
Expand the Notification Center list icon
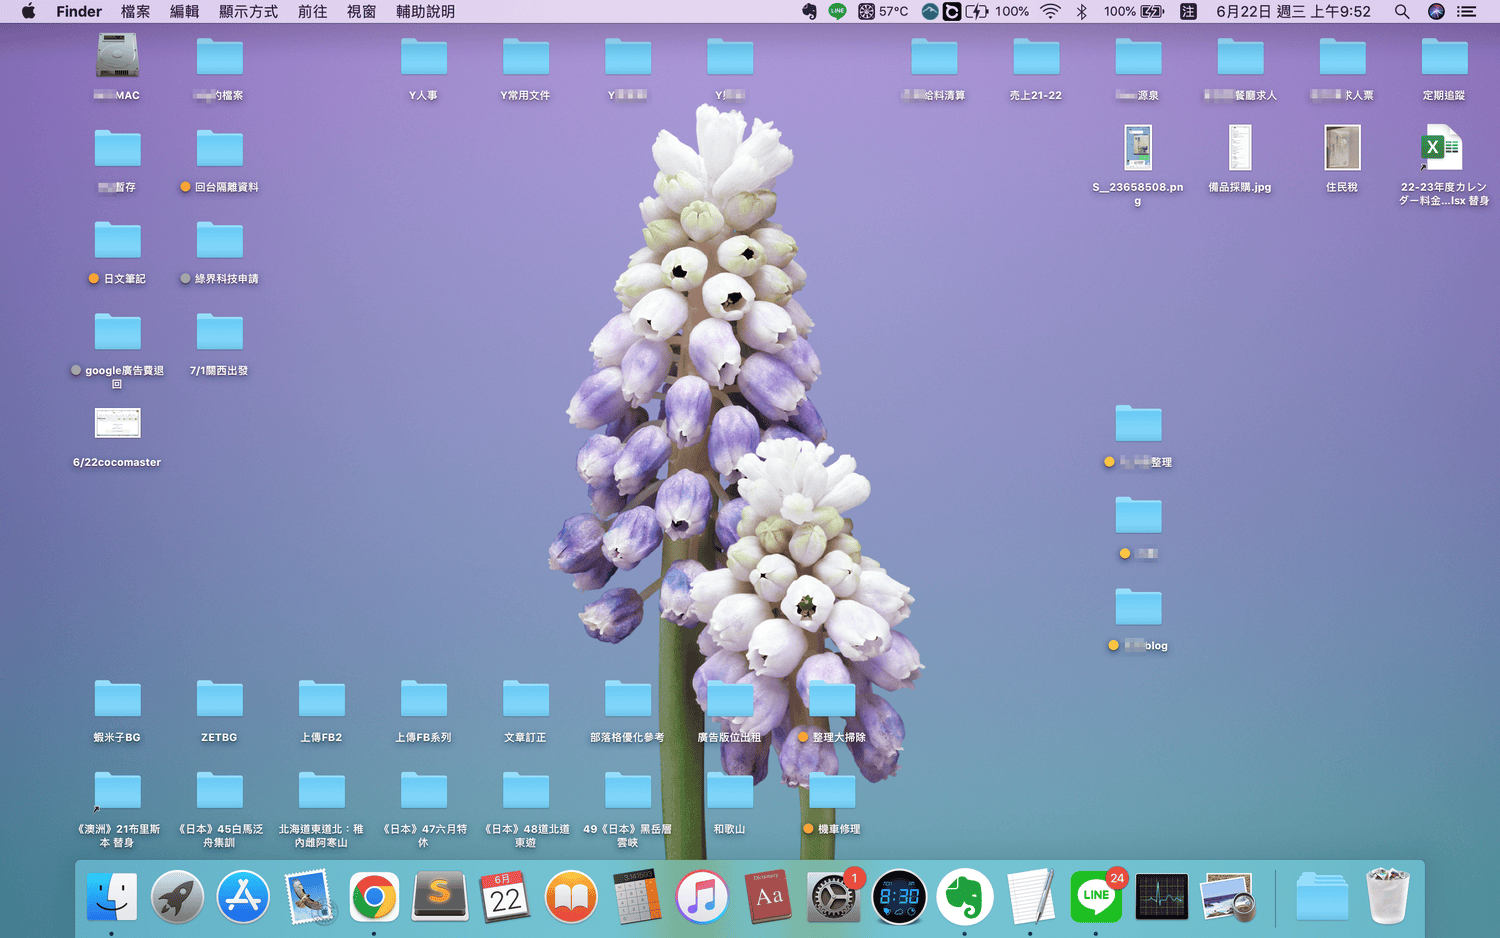coord(1466,12)
